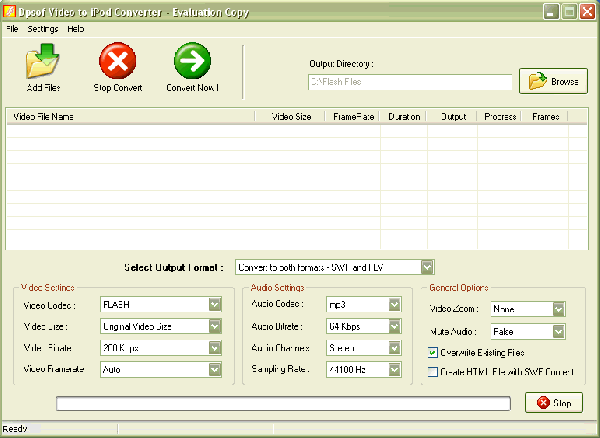Click the Add Files folder icon

tap(42, 62)
